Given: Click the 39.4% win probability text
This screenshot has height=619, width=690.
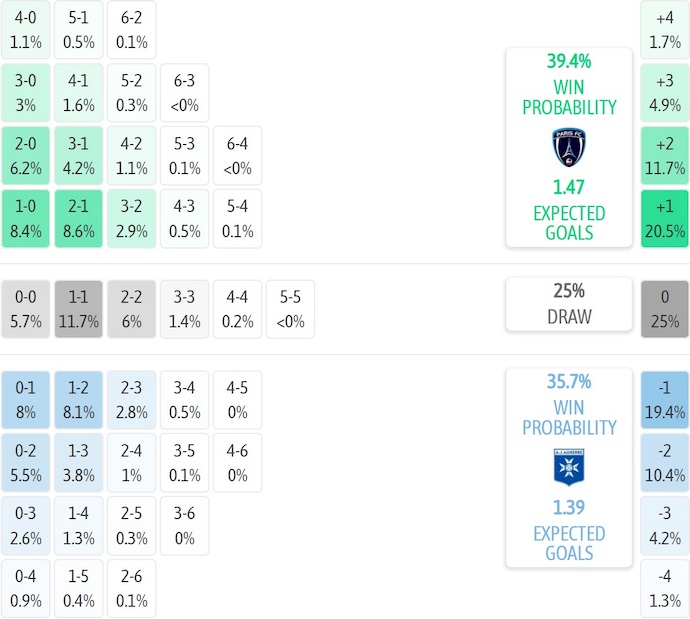Looking at the screenshot, I should click(569, 61).
